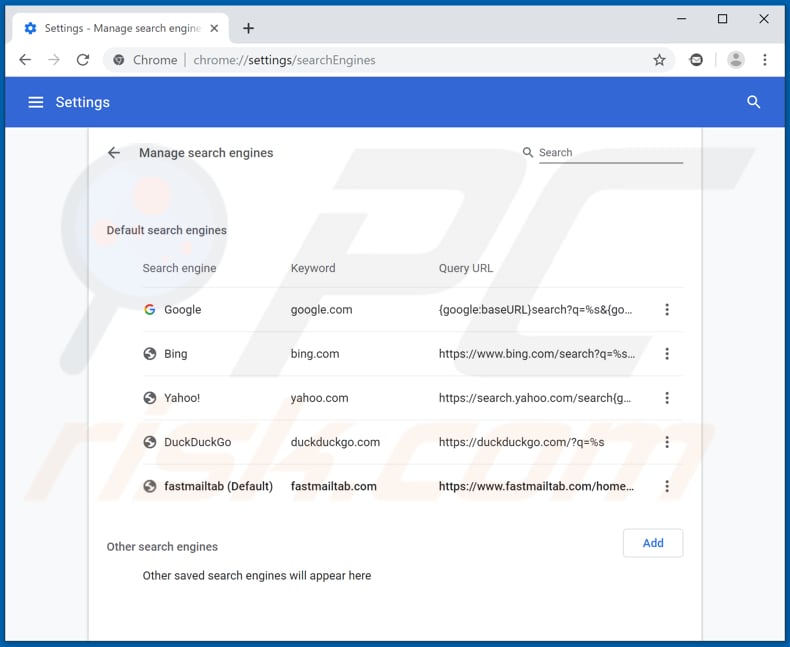Navigate back in browser history
Image resolution: width=790 pixels, height=647 pixels.
tap(25, 60)
